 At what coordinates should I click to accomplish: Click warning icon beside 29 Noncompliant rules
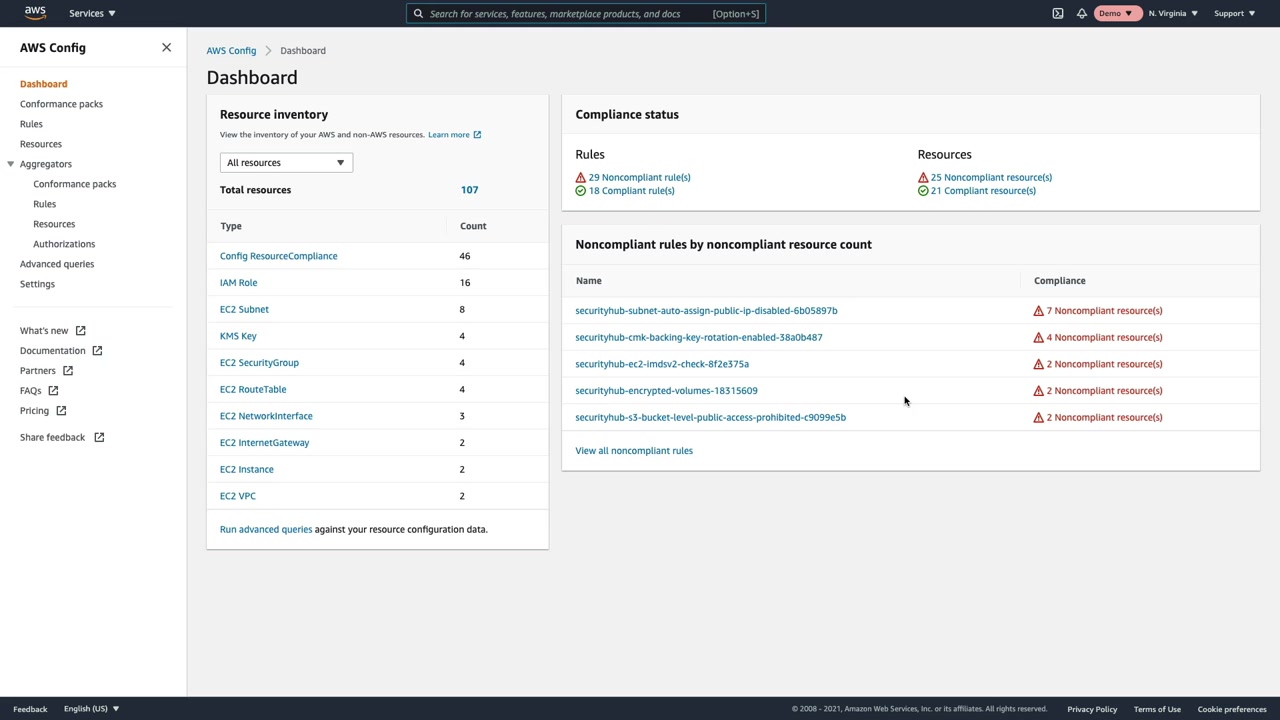[581, 178]
